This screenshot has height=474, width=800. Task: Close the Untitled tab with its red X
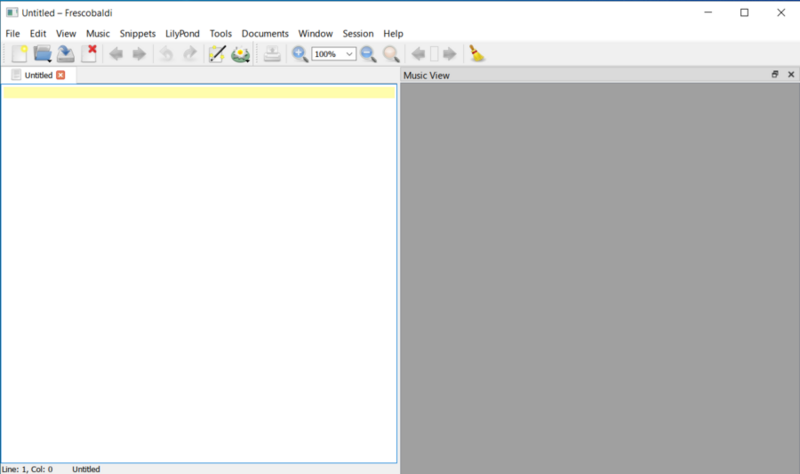(61, 75)
